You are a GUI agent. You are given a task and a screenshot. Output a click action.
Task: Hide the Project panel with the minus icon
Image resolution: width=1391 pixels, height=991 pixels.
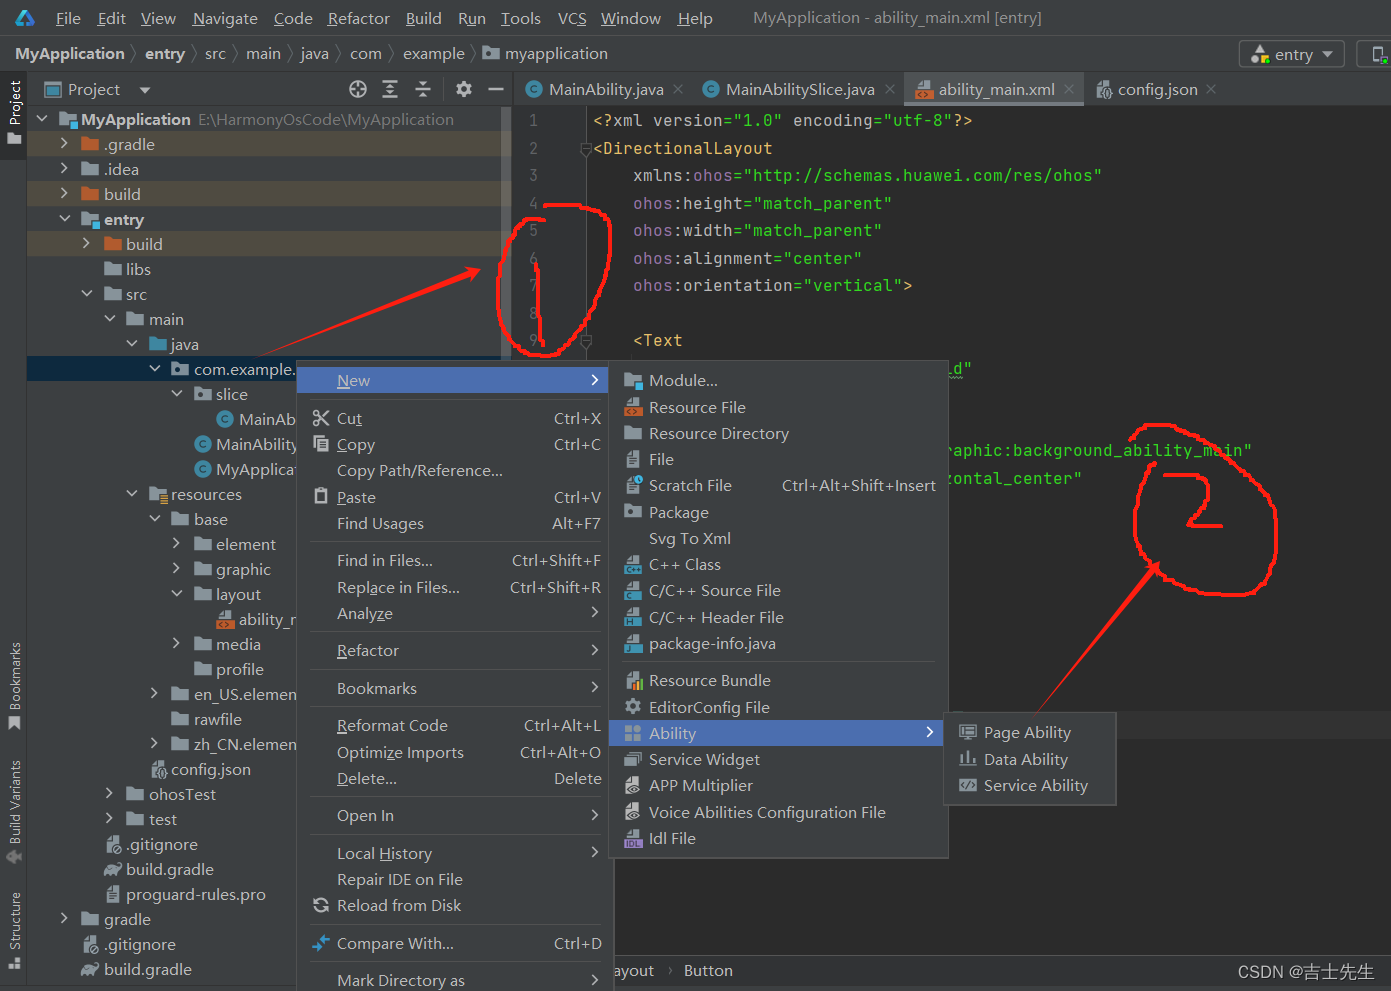pos(495,89)
